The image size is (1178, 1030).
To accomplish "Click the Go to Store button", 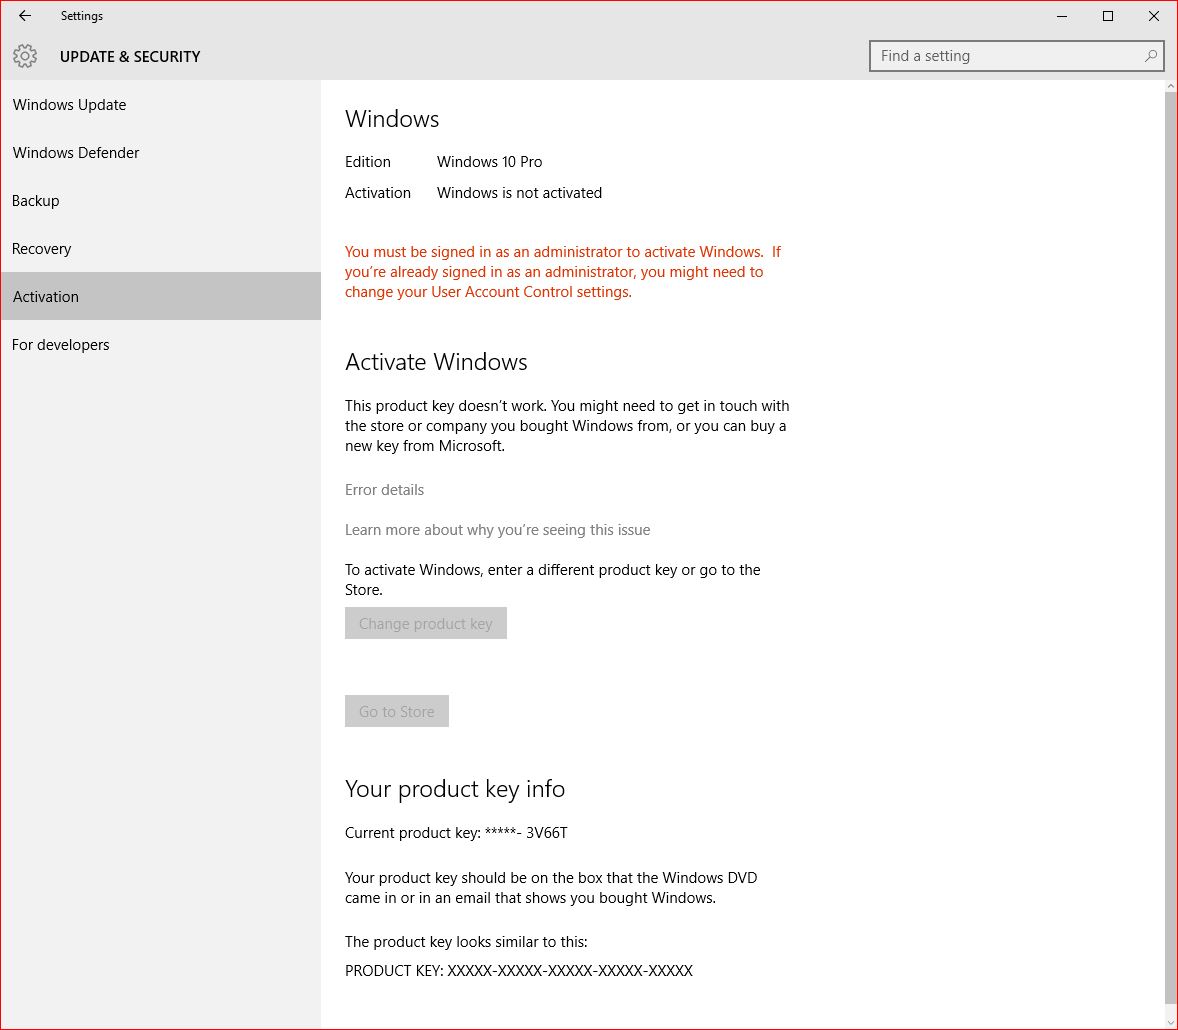I will [x=397, y=711].
